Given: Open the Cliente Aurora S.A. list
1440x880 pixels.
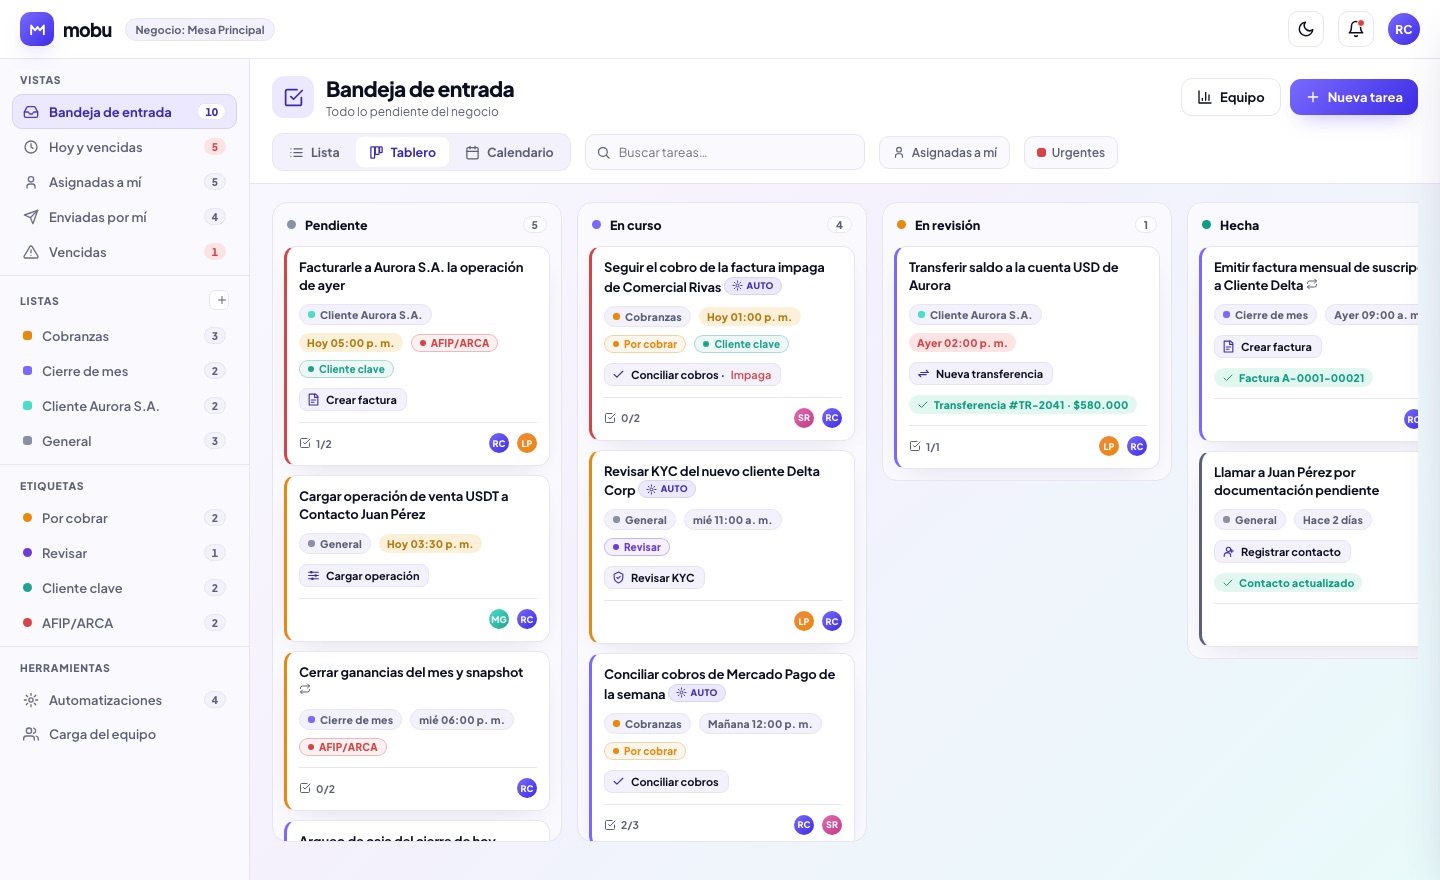Looking at the screenshot, I should click(124, 406).
